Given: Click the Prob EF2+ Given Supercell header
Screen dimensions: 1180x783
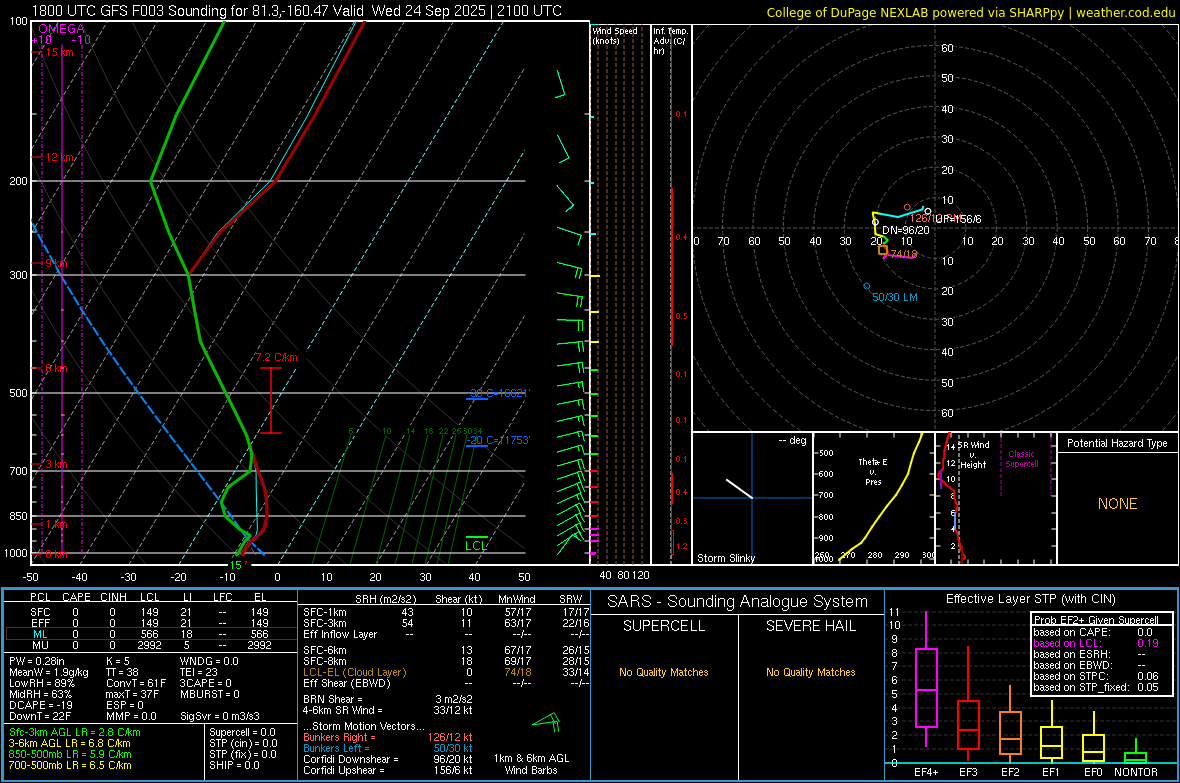Looking at the screenshot, I should tap(1096, 620).
